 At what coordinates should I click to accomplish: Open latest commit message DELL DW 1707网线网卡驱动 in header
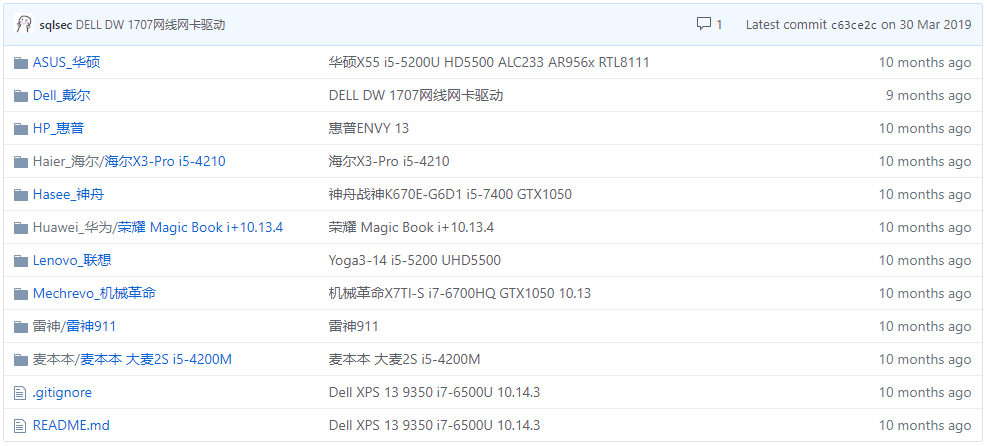click(150, 25)
